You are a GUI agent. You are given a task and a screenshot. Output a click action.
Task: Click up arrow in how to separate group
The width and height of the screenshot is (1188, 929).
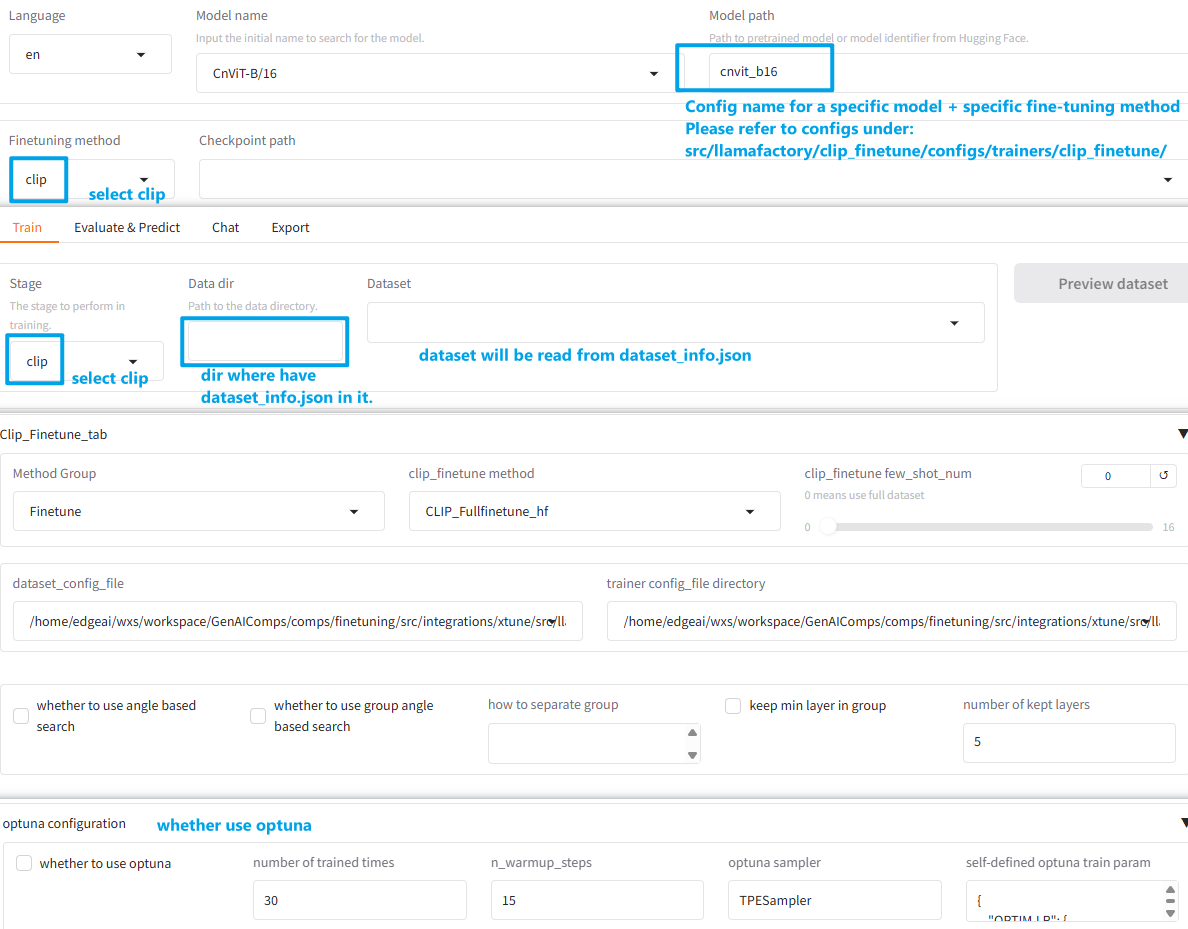[x=692, y=733]
